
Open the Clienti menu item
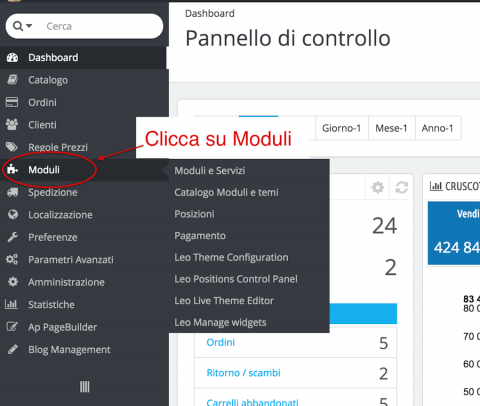tap(83, 125)
